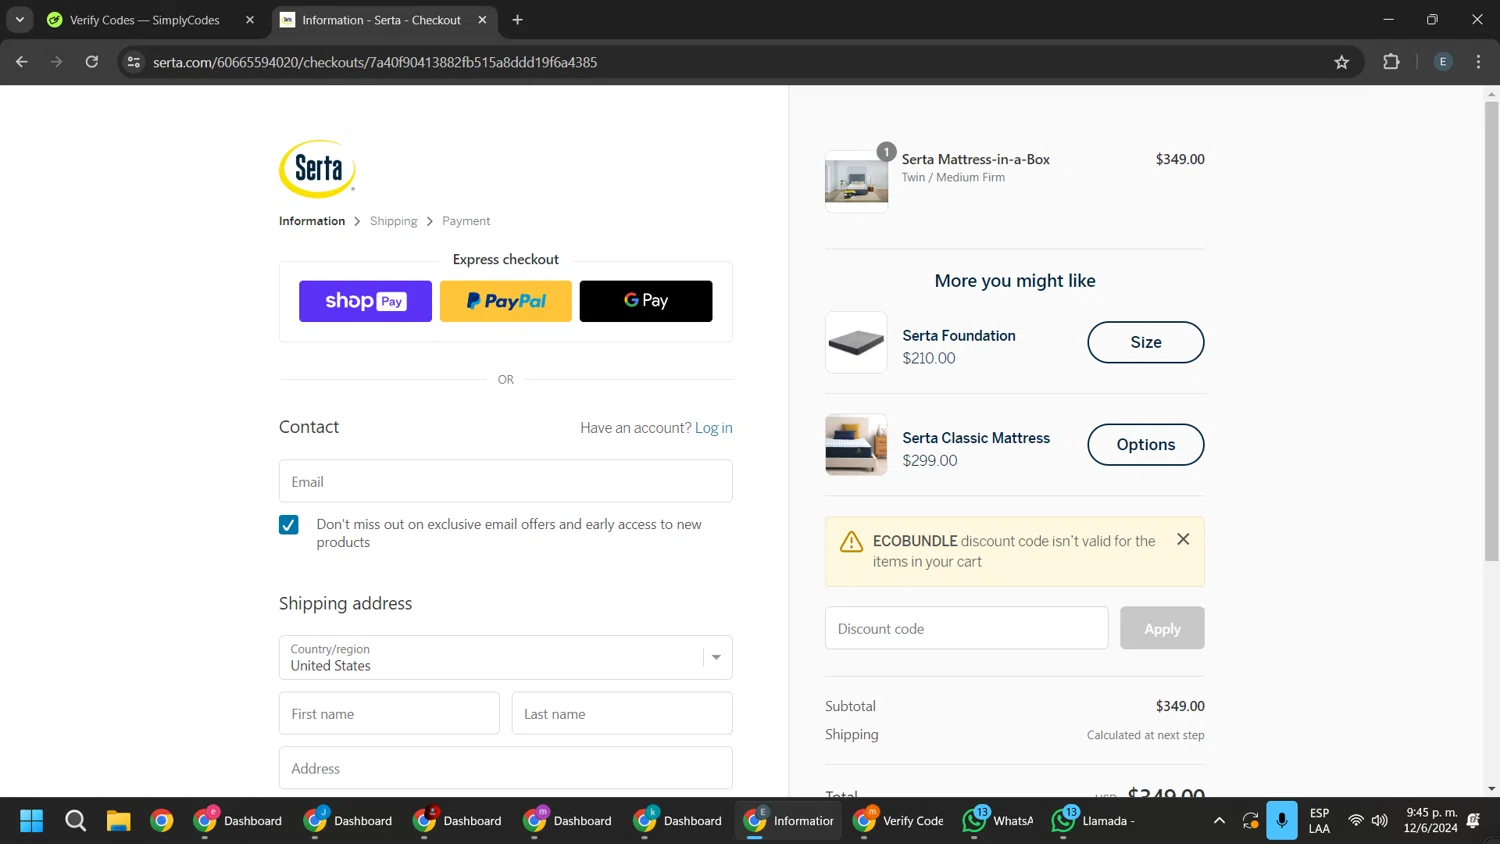Click the Express checkout heading text
This screenshot has width=1500, height=844.
point(506,259)
